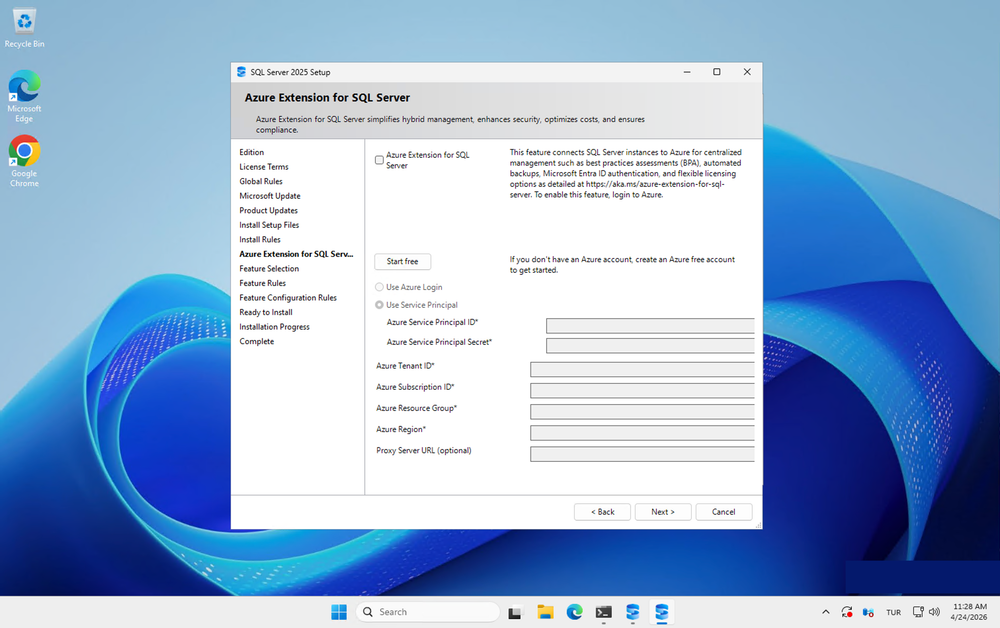Viewport: 1000px width, 628px height.
Task: Choose the Use Service Principal option
Action: [x=379, y=305]
